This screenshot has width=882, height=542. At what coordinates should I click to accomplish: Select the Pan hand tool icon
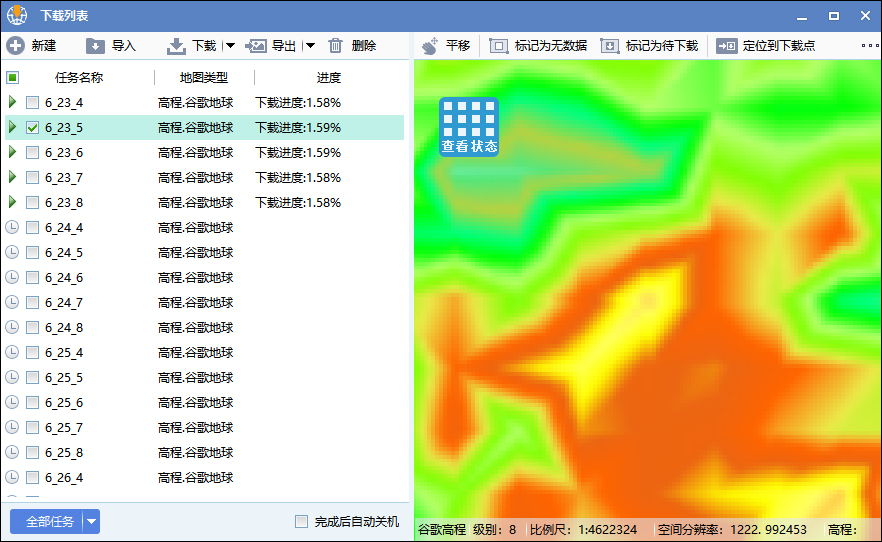click(430, 46)
